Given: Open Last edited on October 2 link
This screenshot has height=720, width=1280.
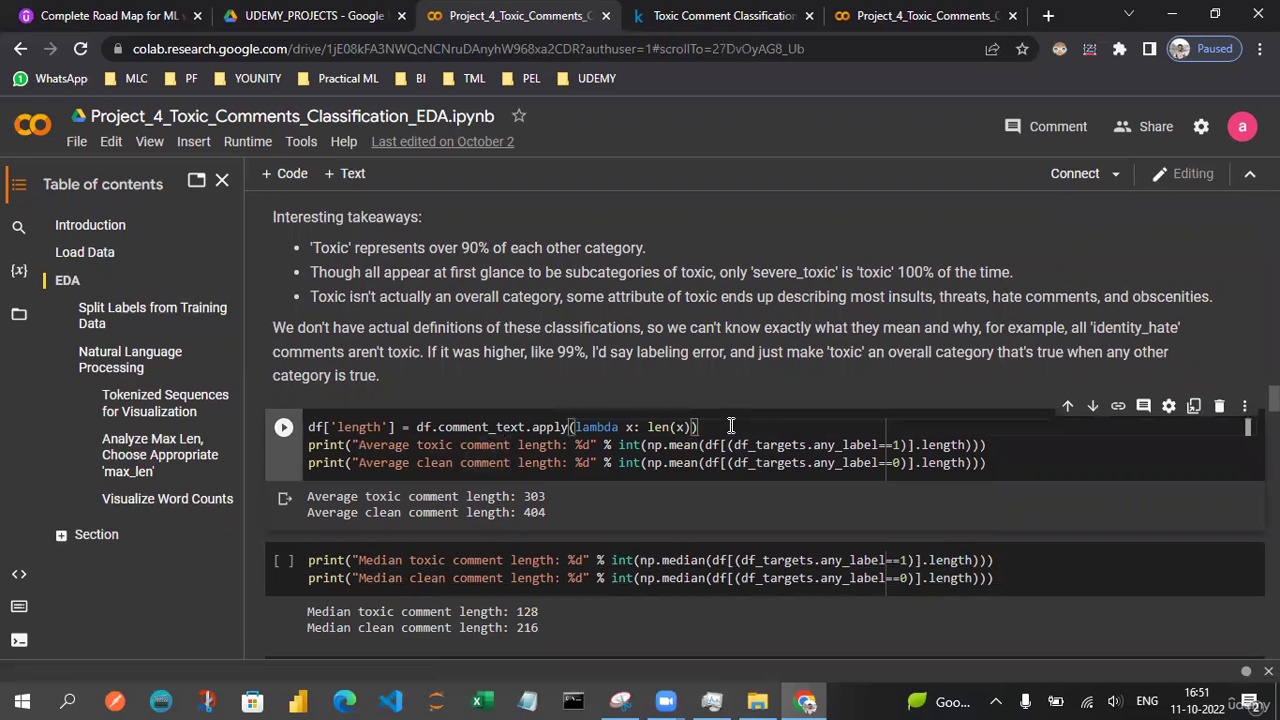Looking at the screenshot, I should click(x=442, y=141).
